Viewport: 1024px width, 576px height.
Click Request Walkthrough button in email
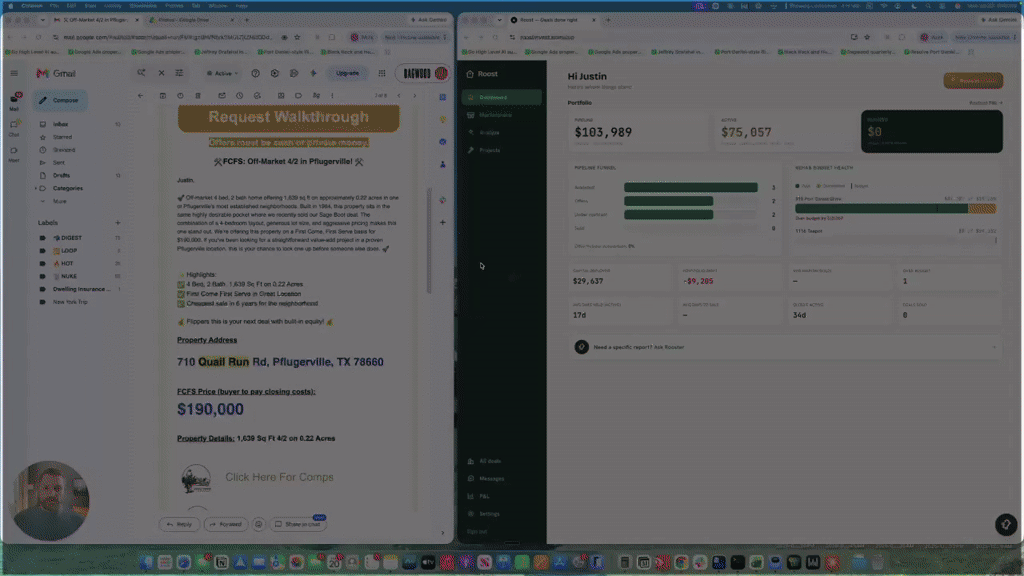pyautogui.click(x=289, y=118)
